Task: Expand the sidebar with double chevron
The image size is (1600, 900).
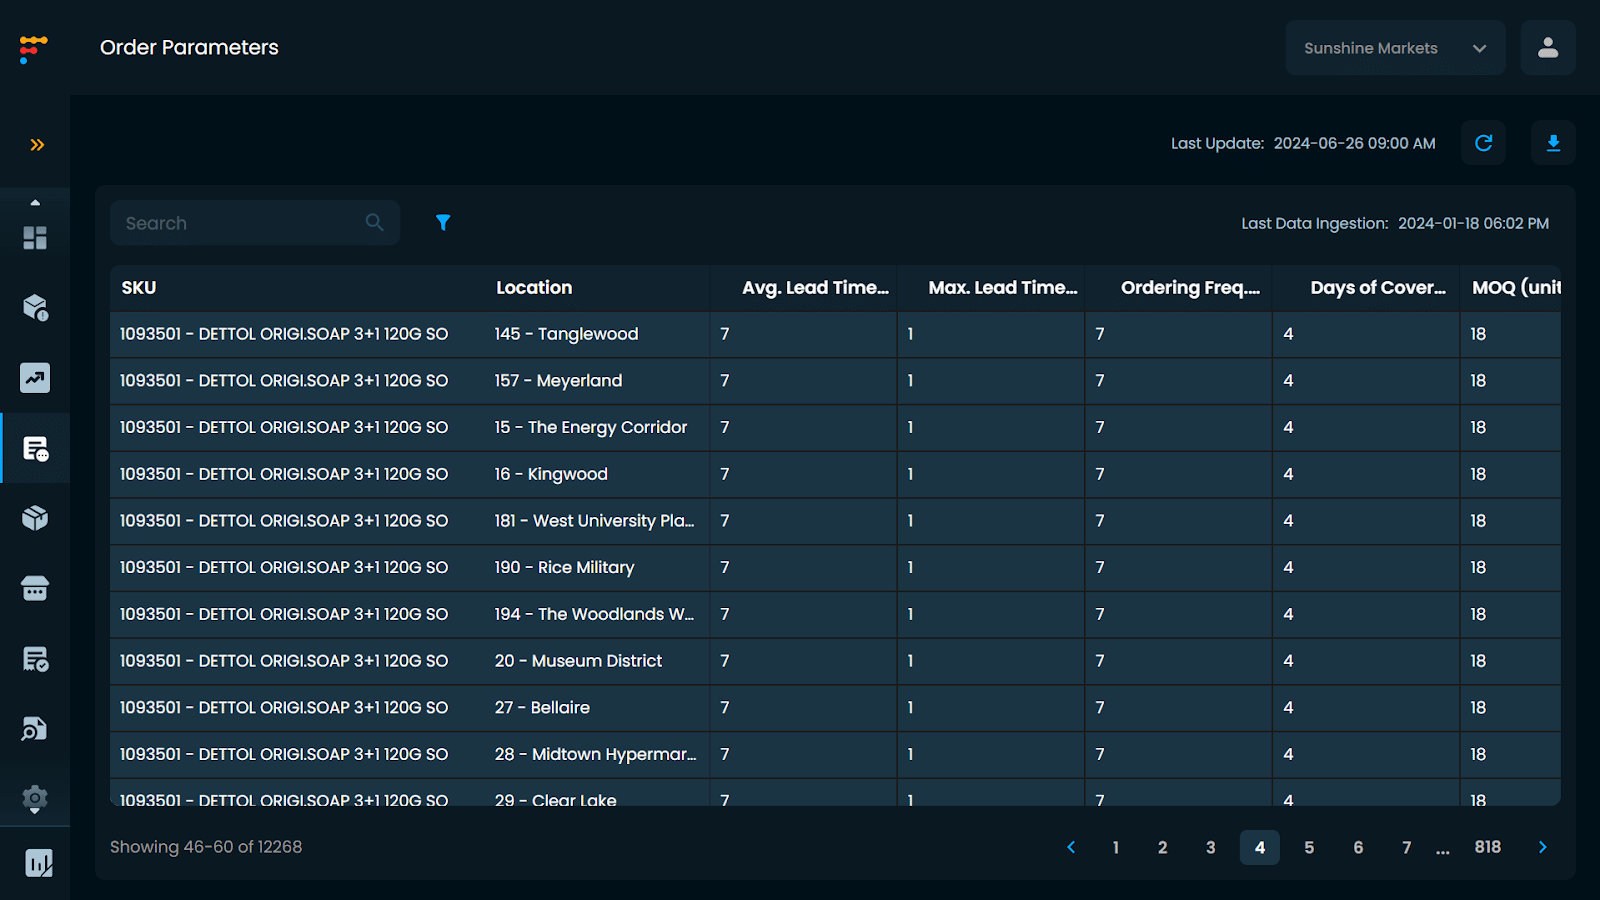Action: (x=37, y=145)
